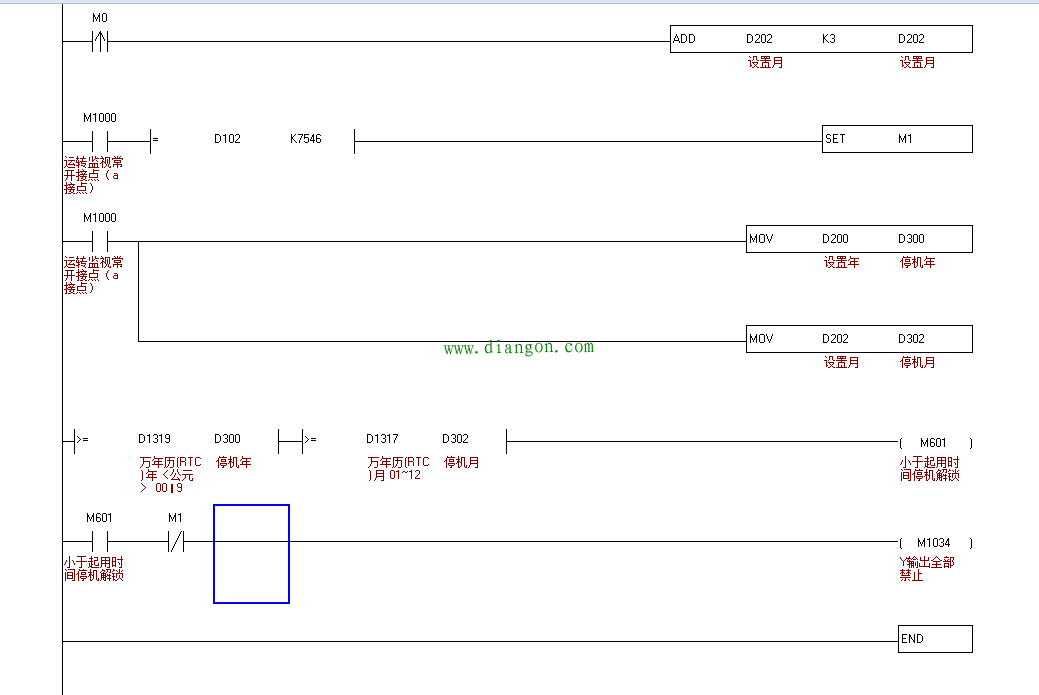Select the M1034 output coil

934,542
